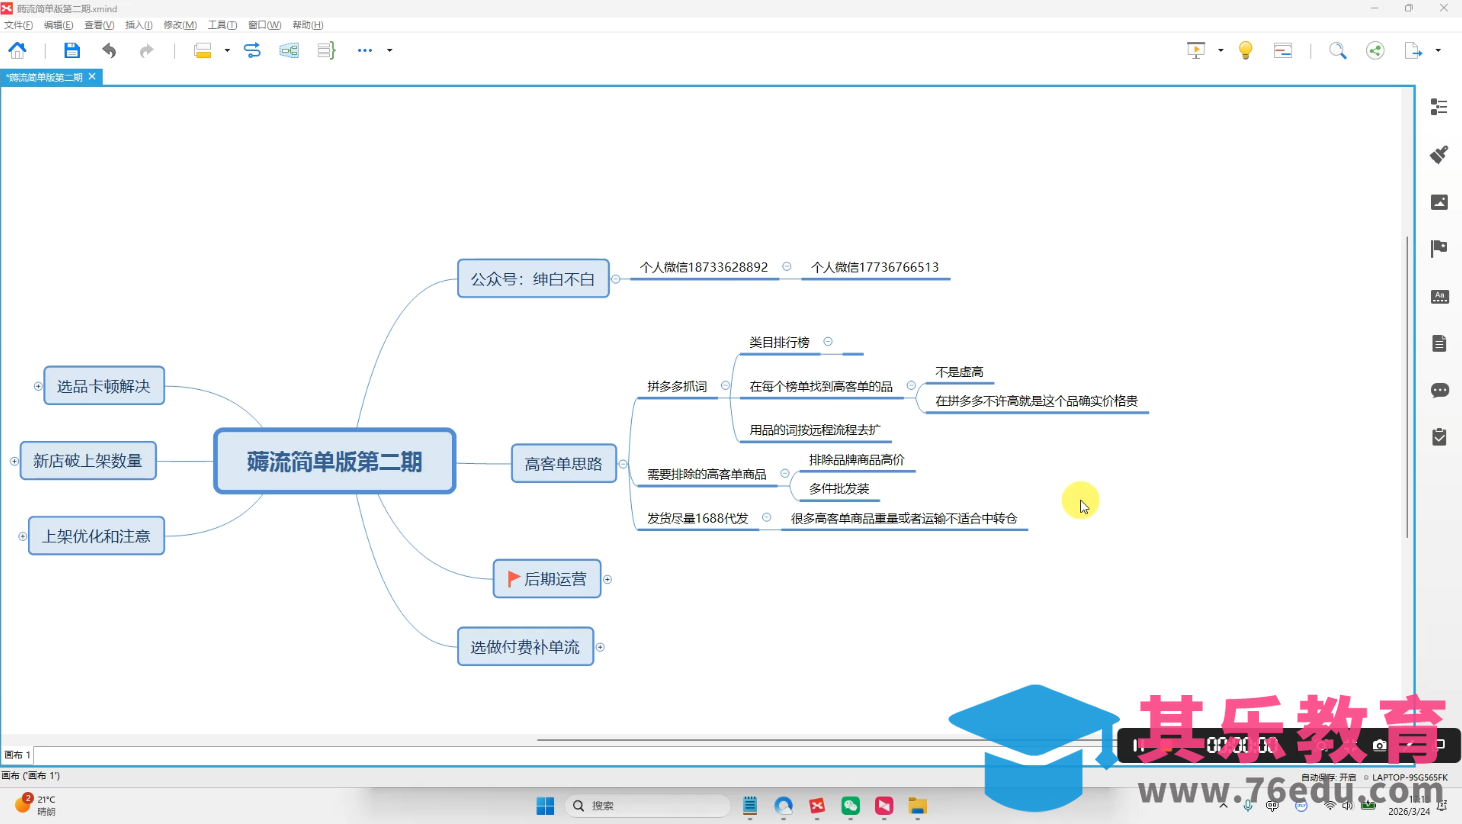This screenshot has height=824, width=1462.
Task: Click the 画布 1 sheet button
Action: pos(17,755)
